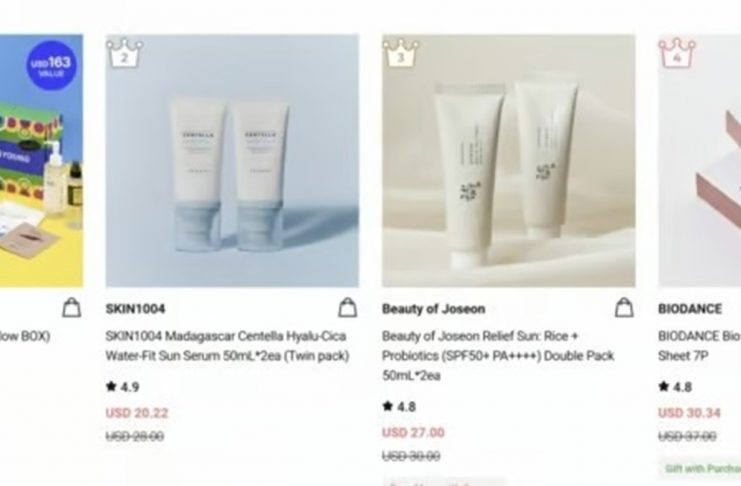Click star rating of BIODANCE product

[675, 387]
